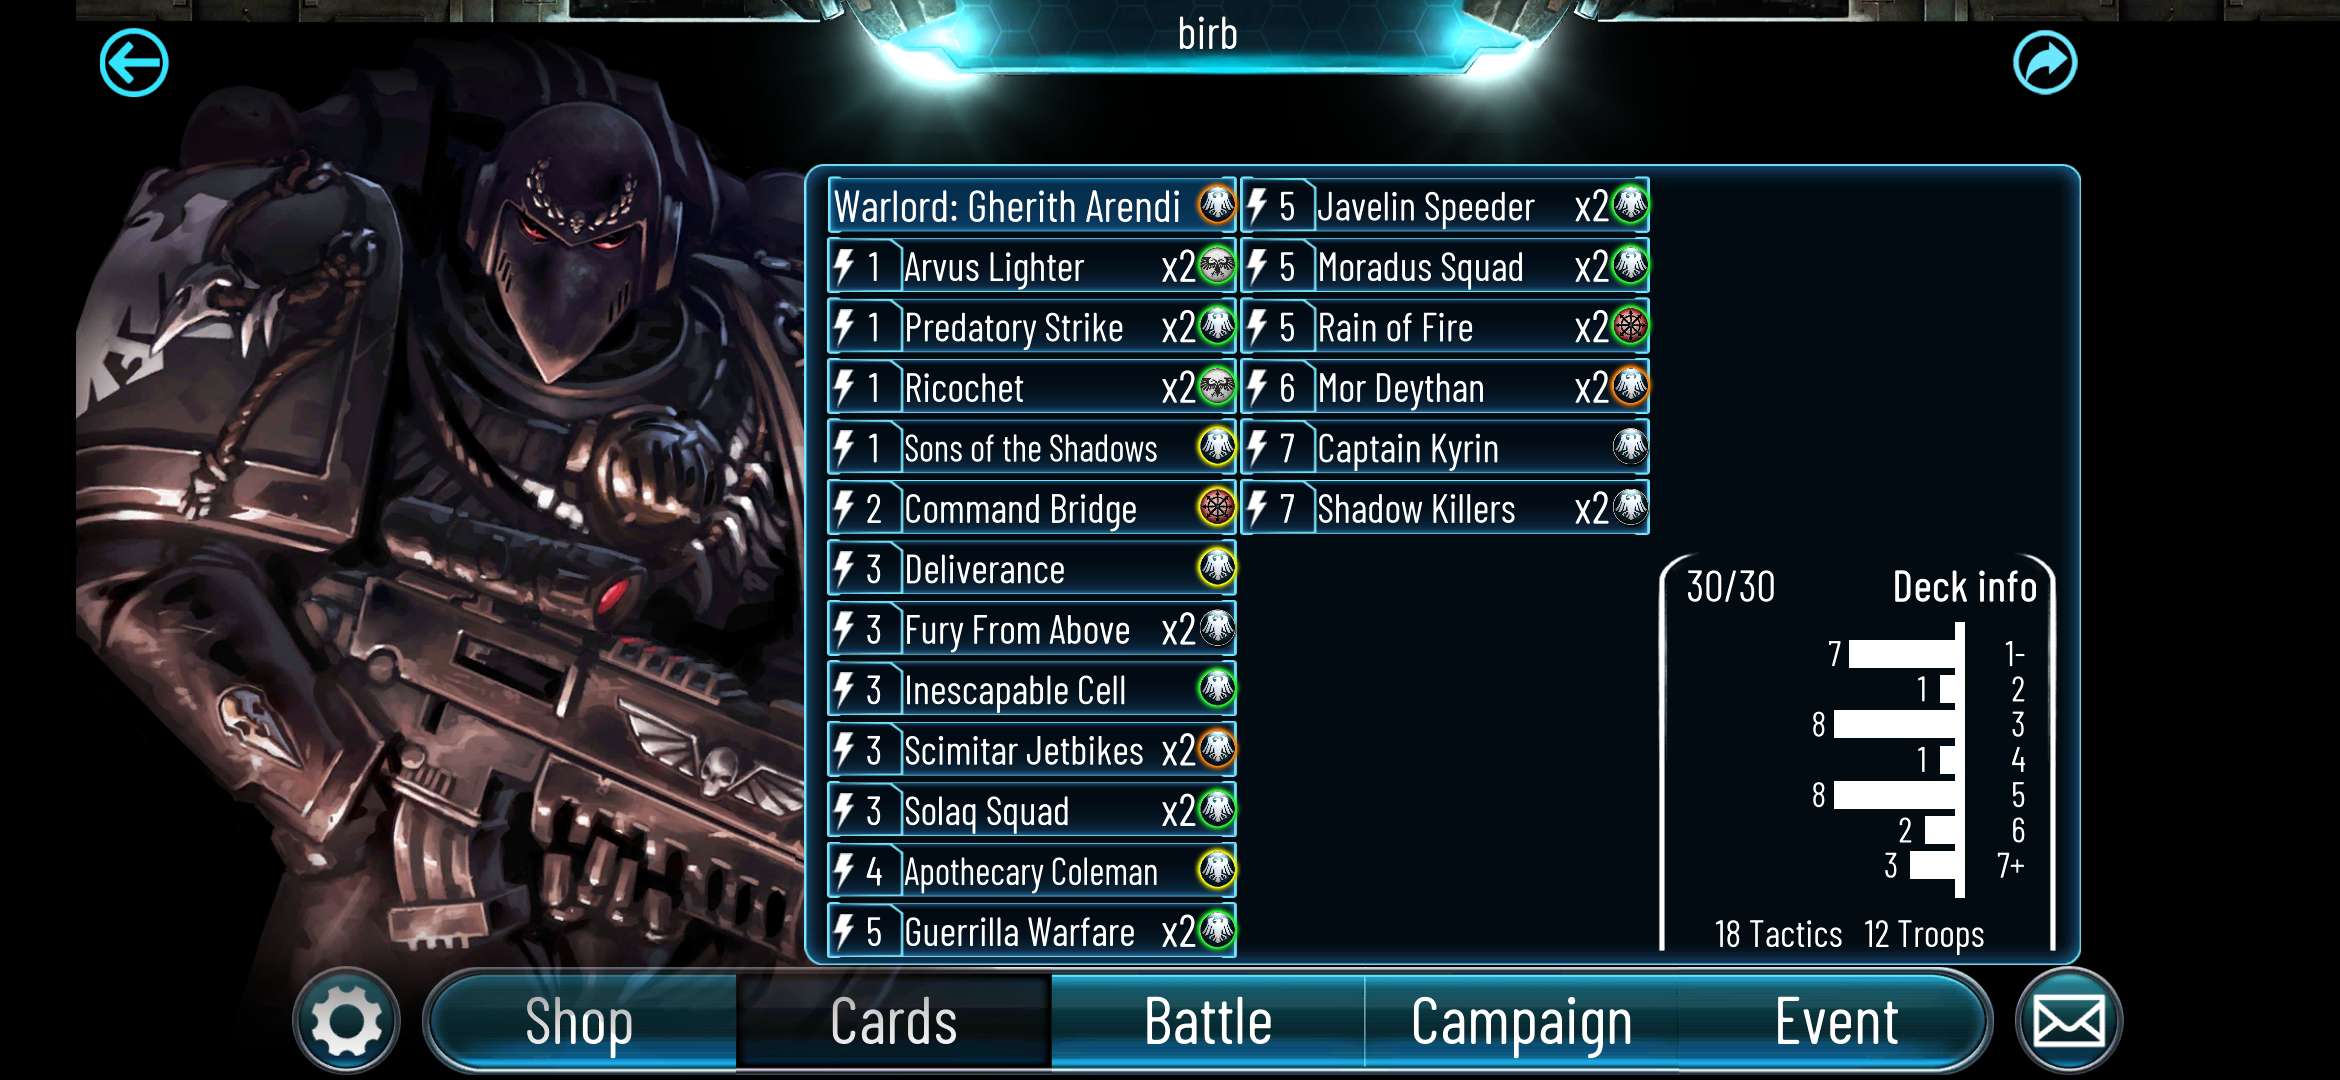The width and height of the screenshot is (2340, 1080).
Task: Tap the share deck arrow icon
Action: click(2045, 63)
